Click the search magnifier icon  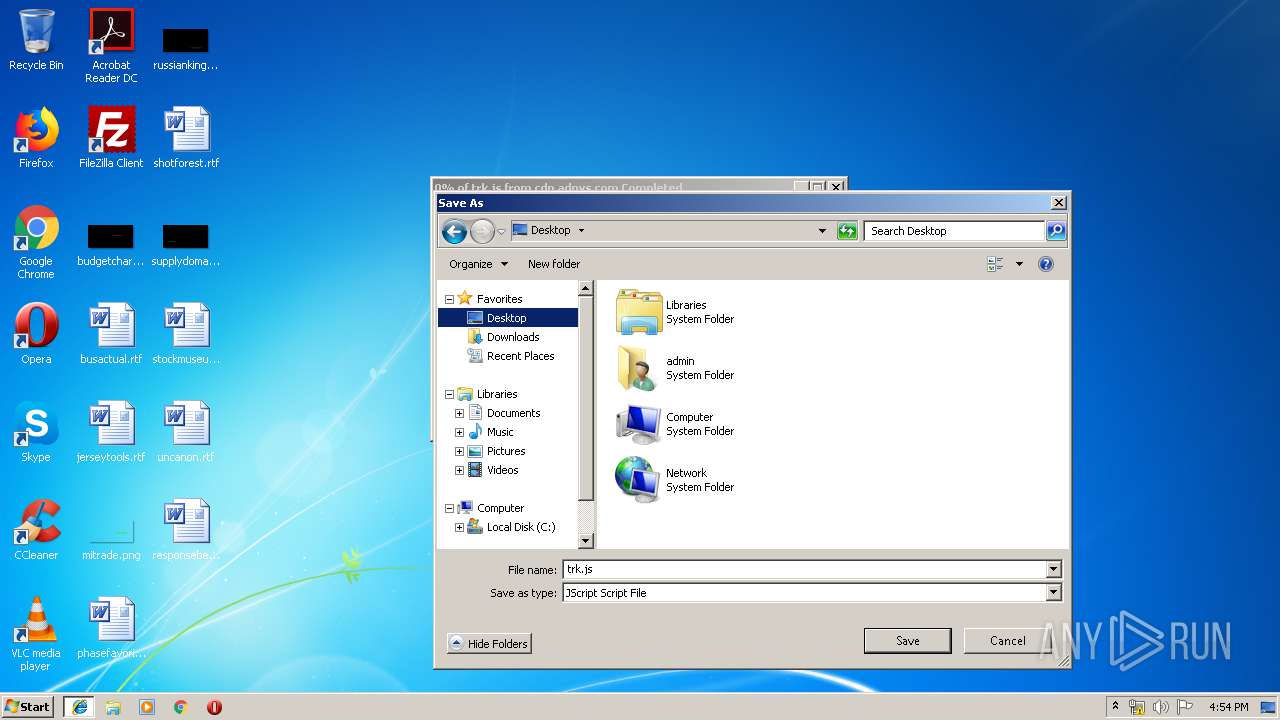[x=1056, y=231]
